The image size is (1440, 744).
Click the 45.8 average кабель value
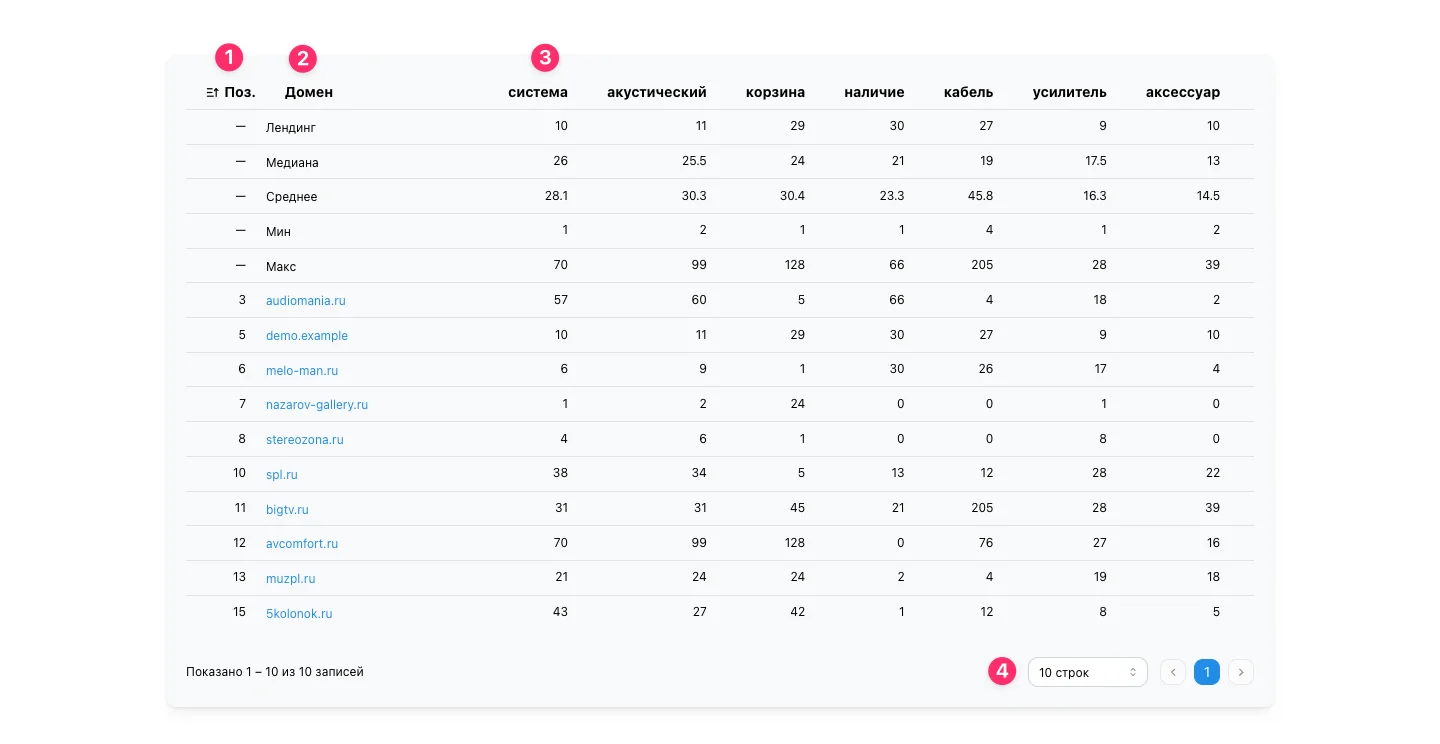point(981,196)
